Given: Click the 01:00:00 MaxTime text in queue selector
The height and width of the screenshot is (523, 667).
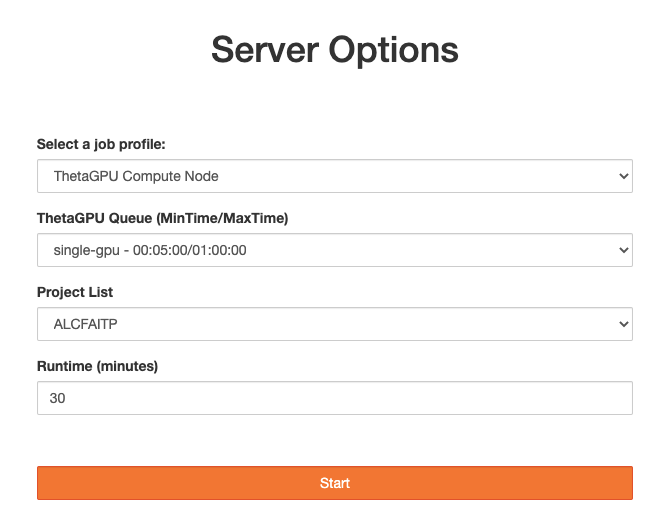Looking at the screenshot, I should (219, 250).
